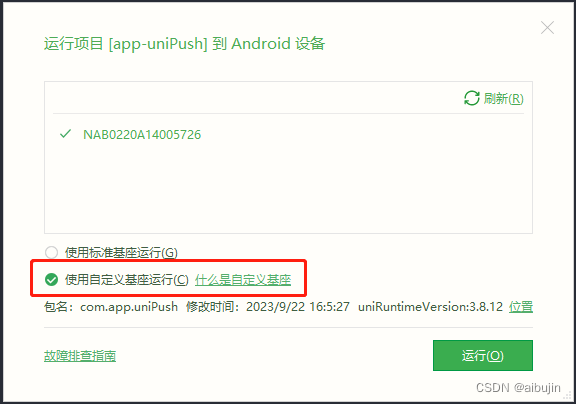Image resolution: width=576 pixels, height=404 pixels.
Task: Click the green checked custom base radio icon
Action: click(x=51, y=280)
